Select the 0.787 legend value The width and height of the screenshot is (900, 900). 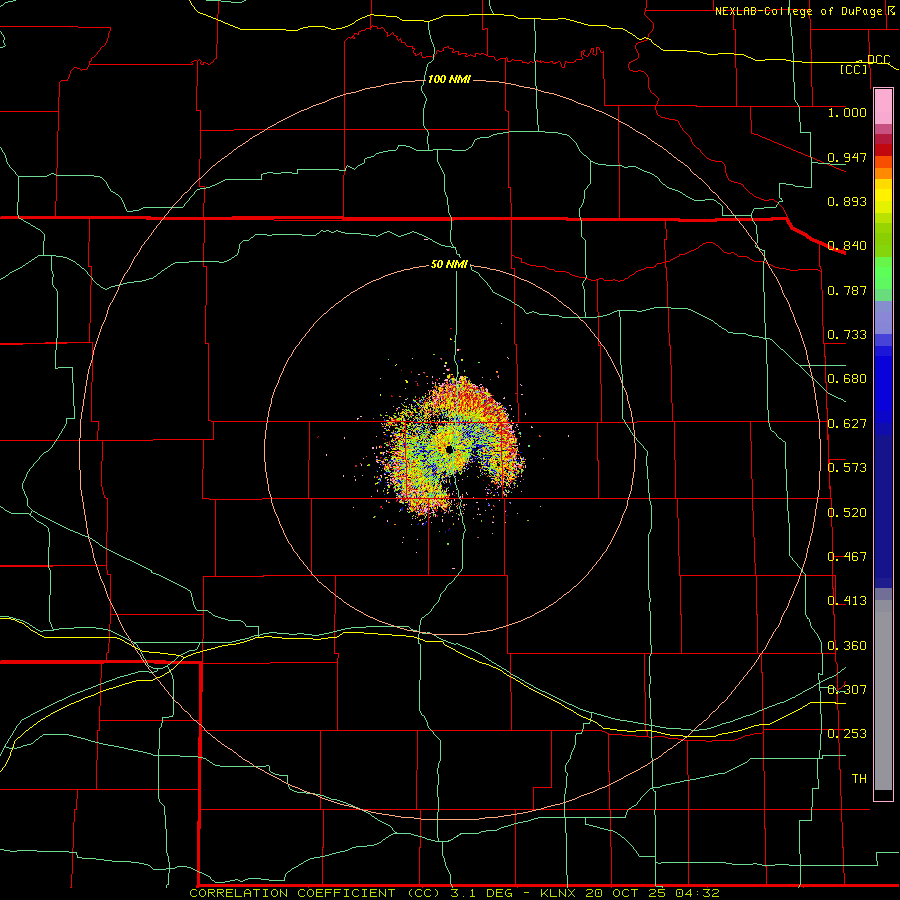click(847, 290)
